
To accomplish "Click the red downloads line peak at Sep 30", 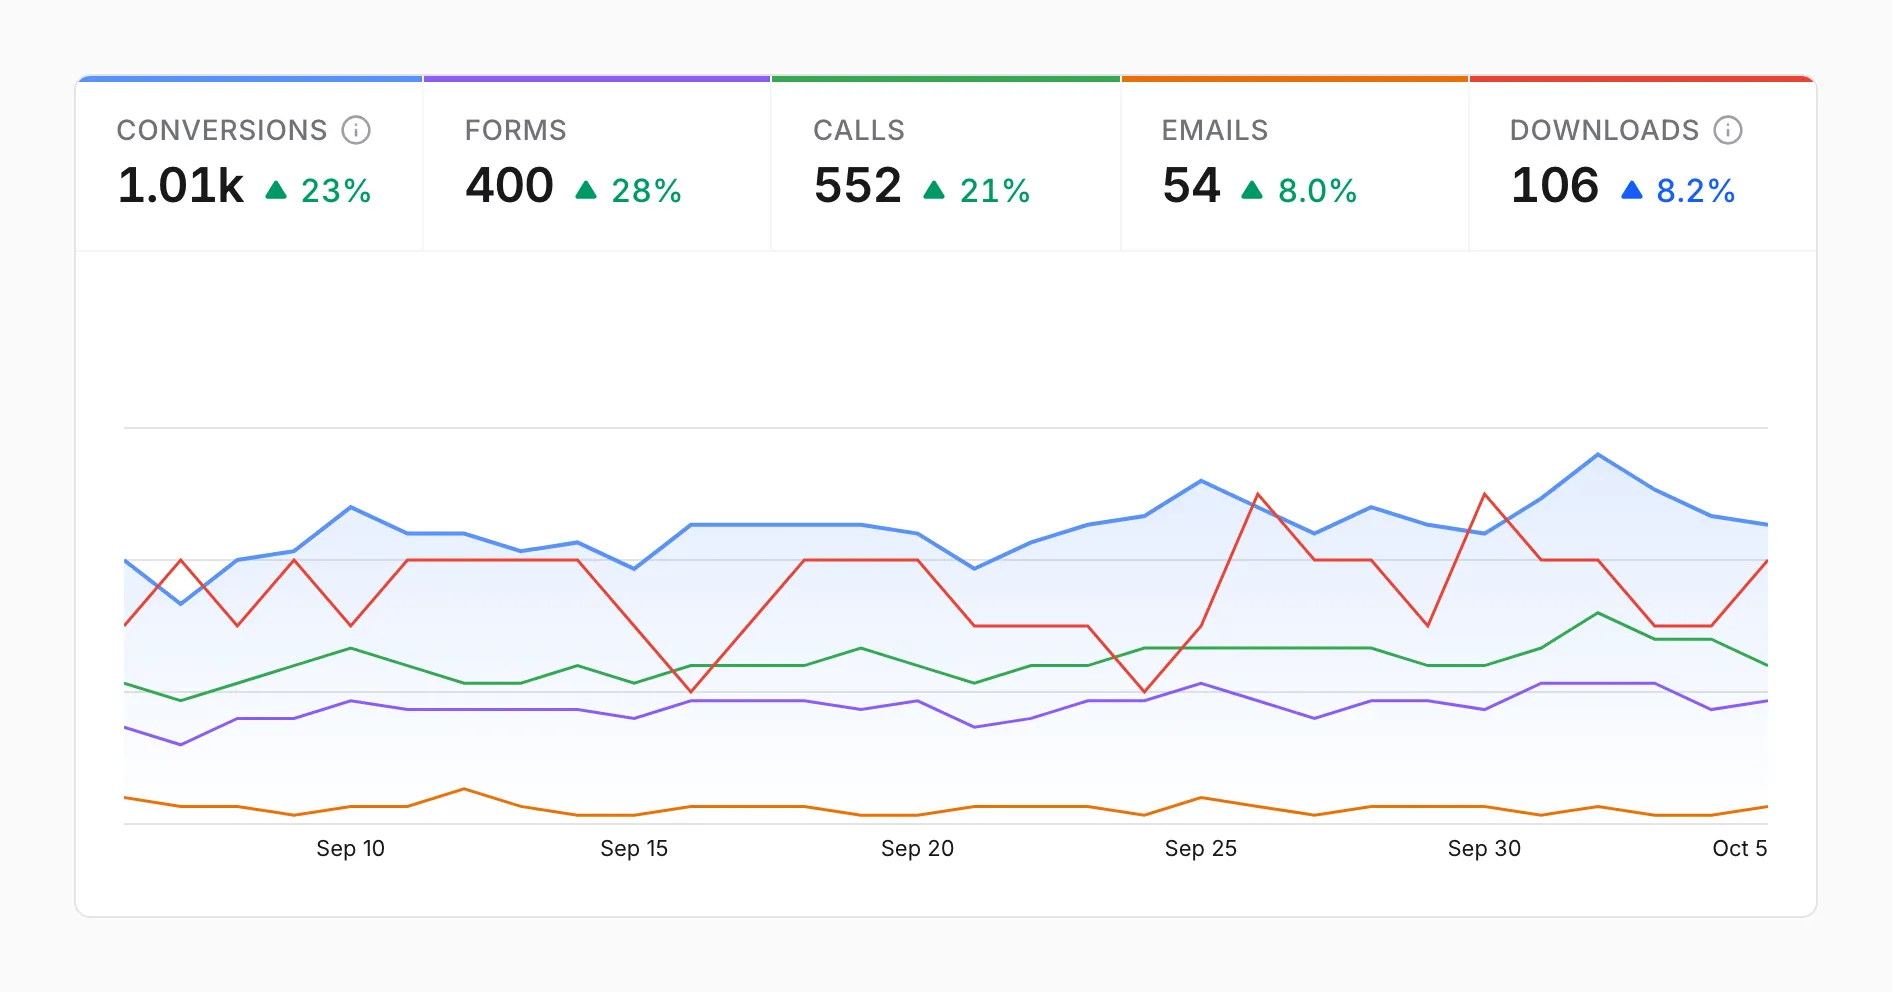I will (1485, 494).
